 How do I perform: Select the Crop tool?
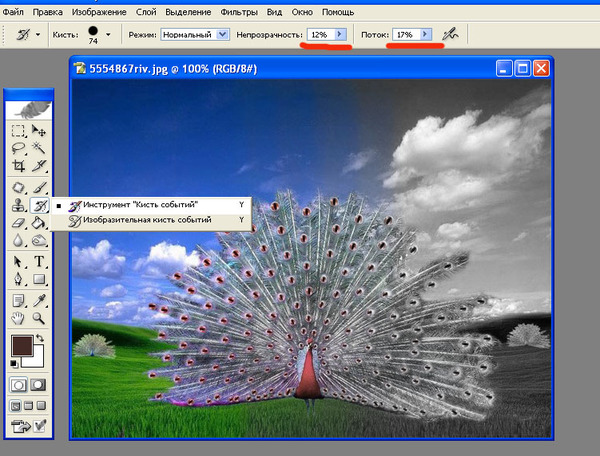(x=18, y=166)
